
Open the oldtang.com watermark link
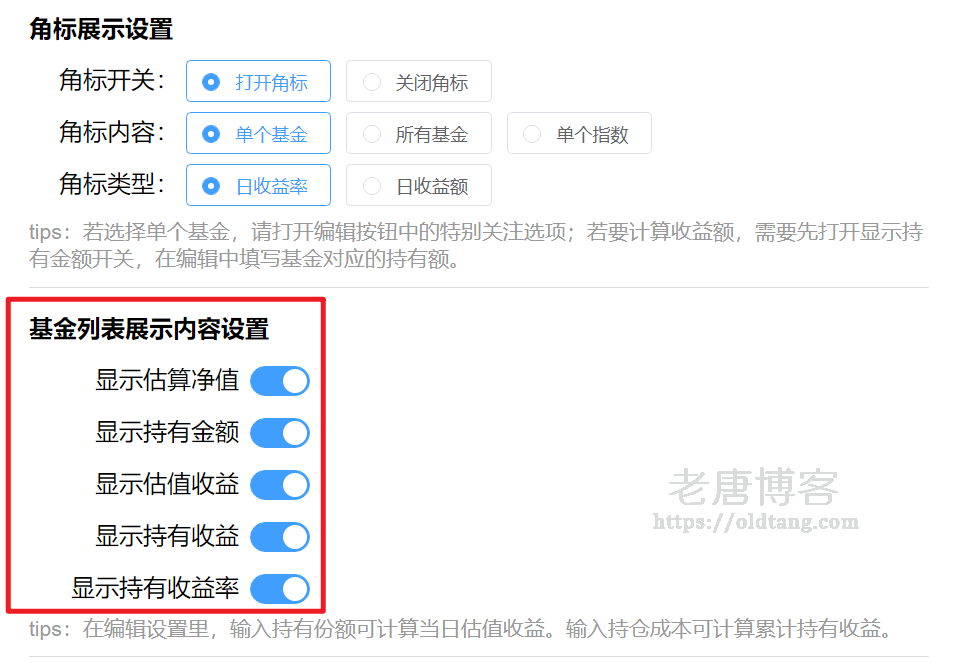pyautogui.click(x=755, y=522)
